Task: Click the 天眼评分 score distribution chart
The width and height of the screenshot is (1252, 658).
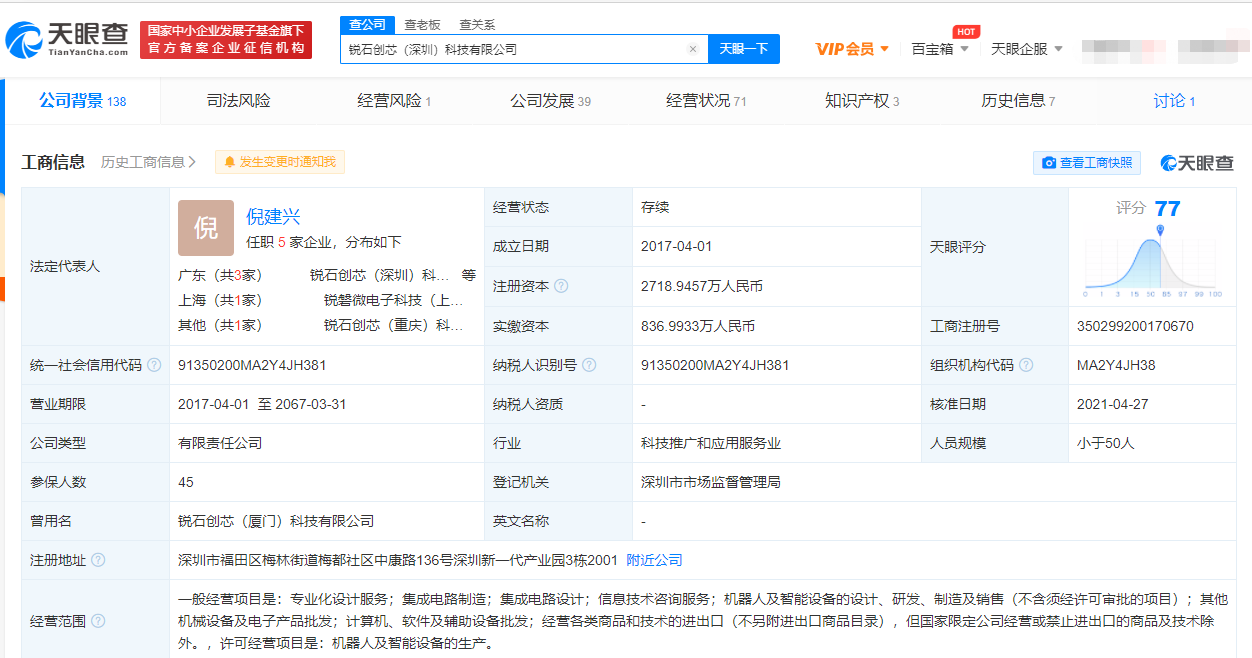Action: (1153, 262)
